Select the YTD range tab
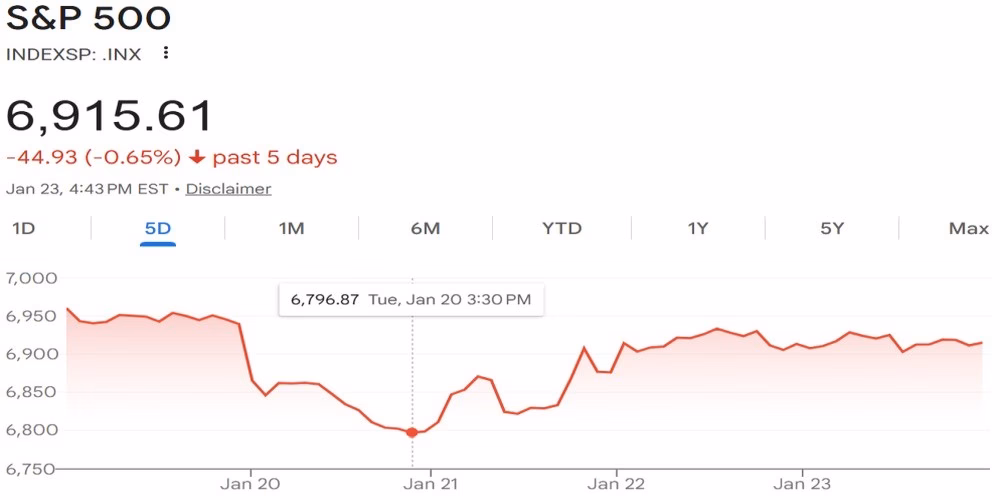The width and height of the screenshot is (1000, 500). pos(561,228)
